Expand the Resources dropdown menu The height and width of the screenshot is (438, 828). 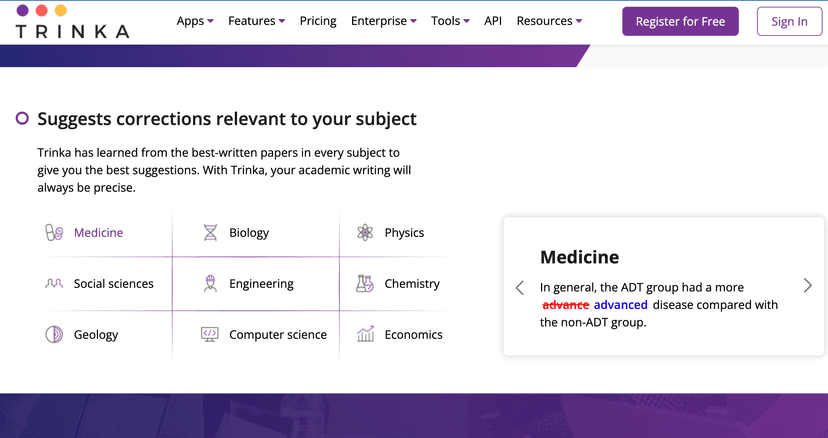549,21
